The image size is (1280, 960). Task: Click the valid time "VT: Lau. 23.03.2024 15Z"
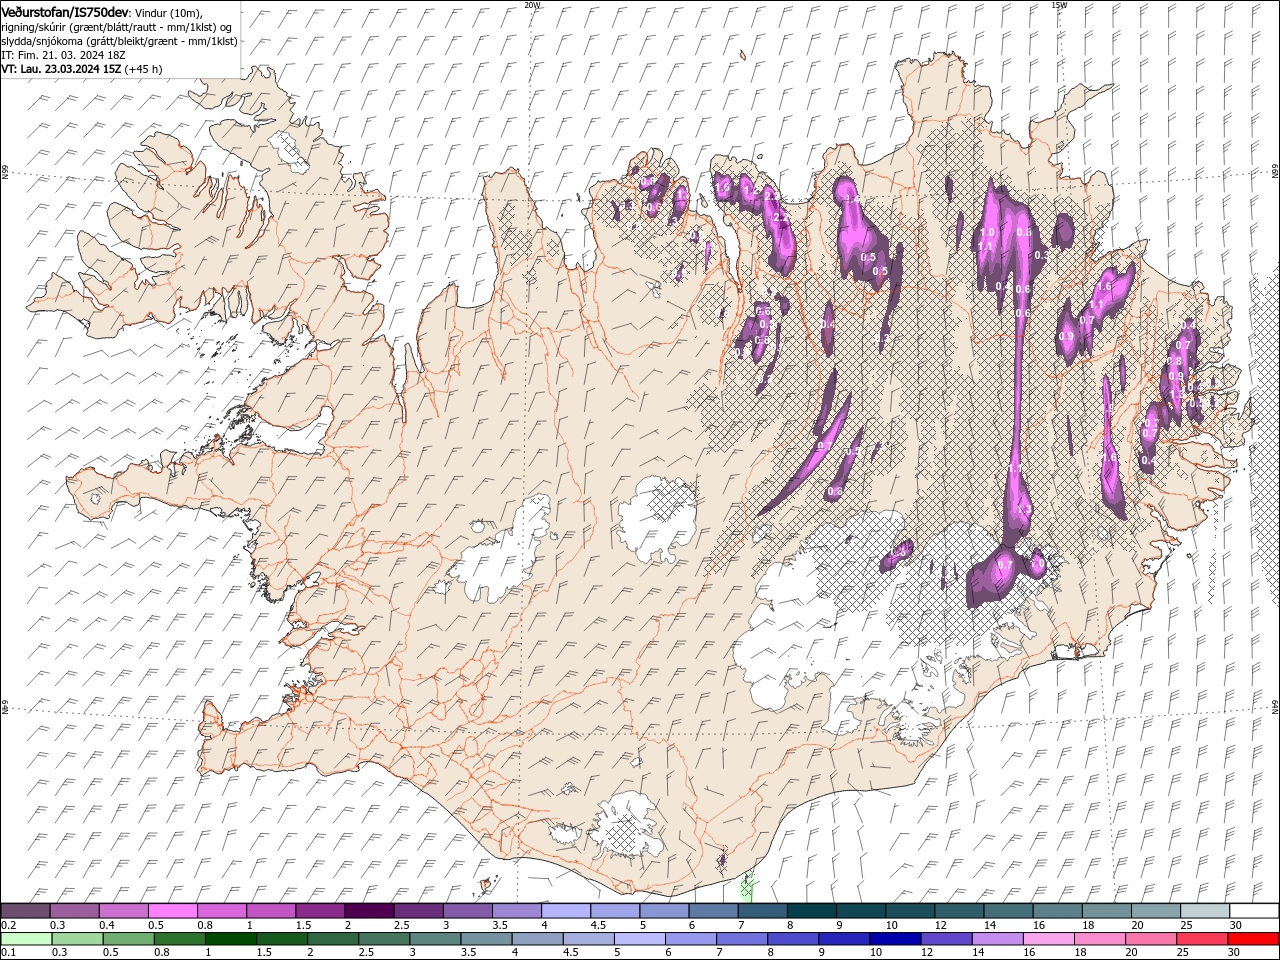click(x=61, y=69)
